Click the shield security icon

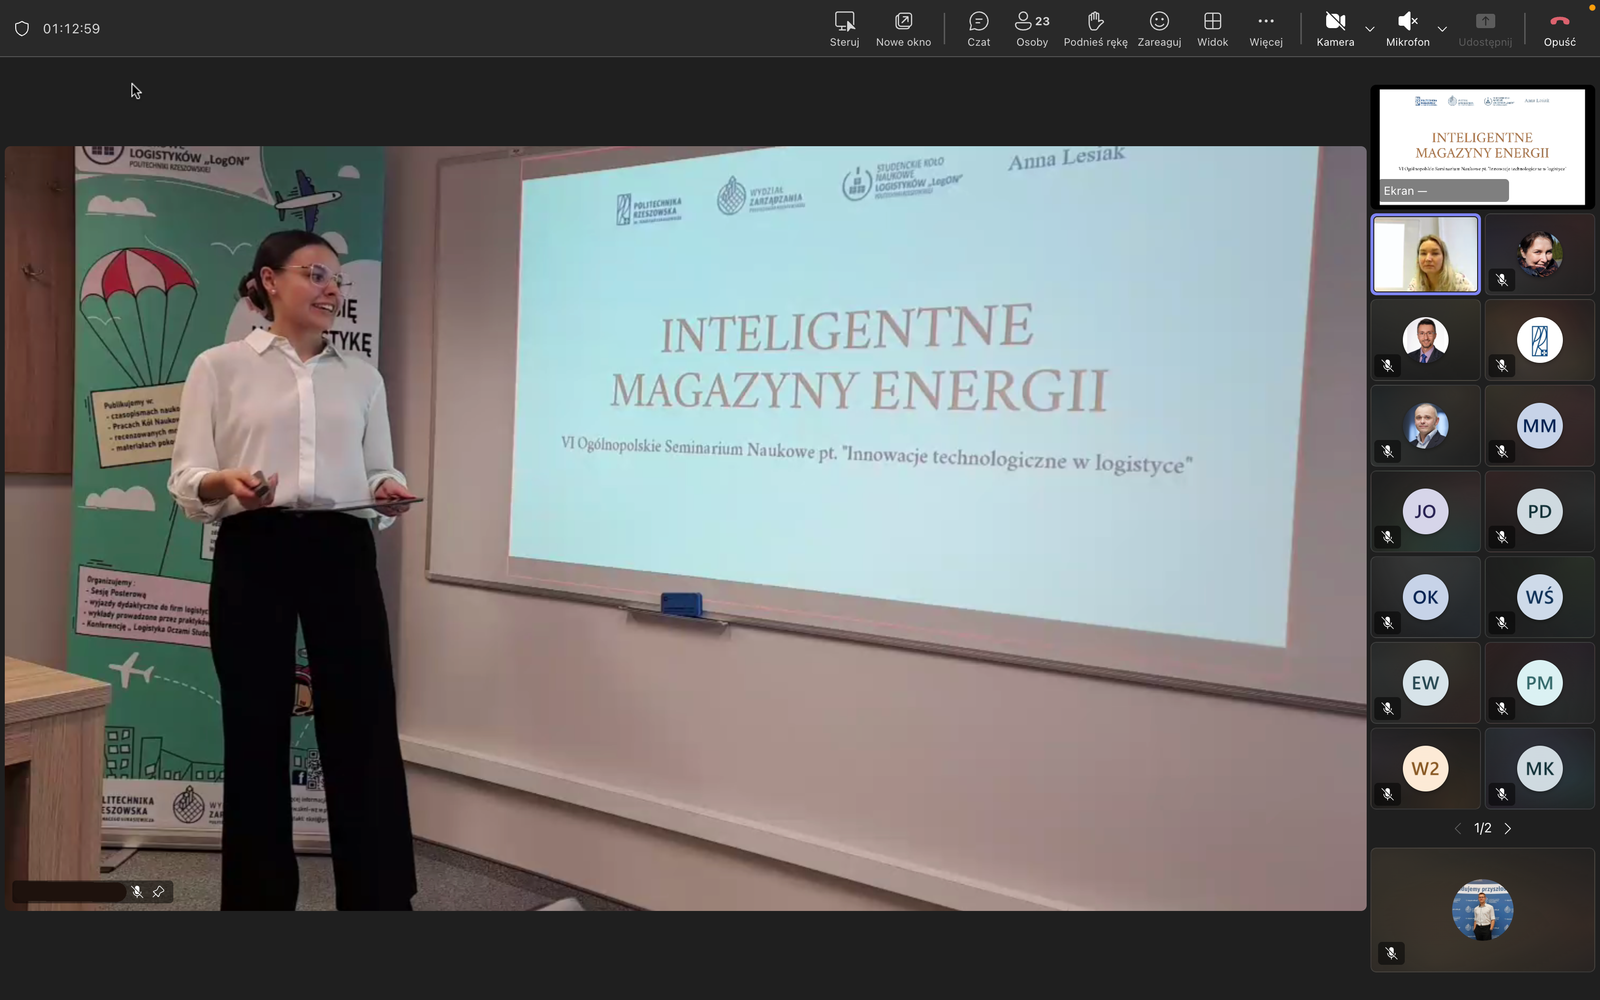tap(22, 29)
